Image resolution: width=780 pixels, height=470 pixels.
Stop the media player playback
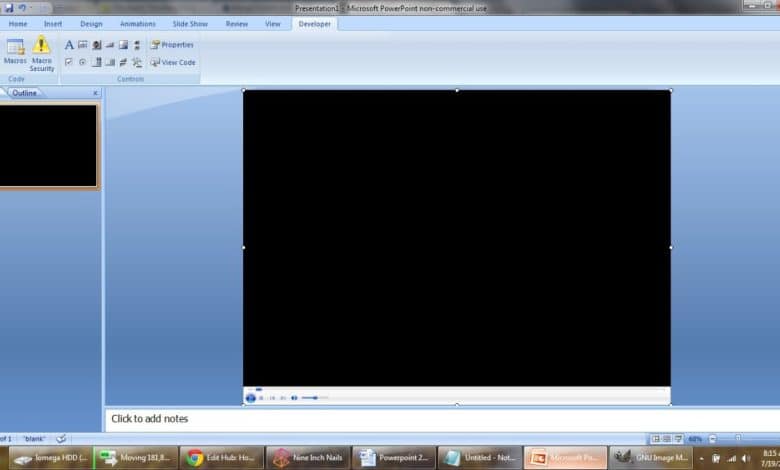[x=262, y=398]
